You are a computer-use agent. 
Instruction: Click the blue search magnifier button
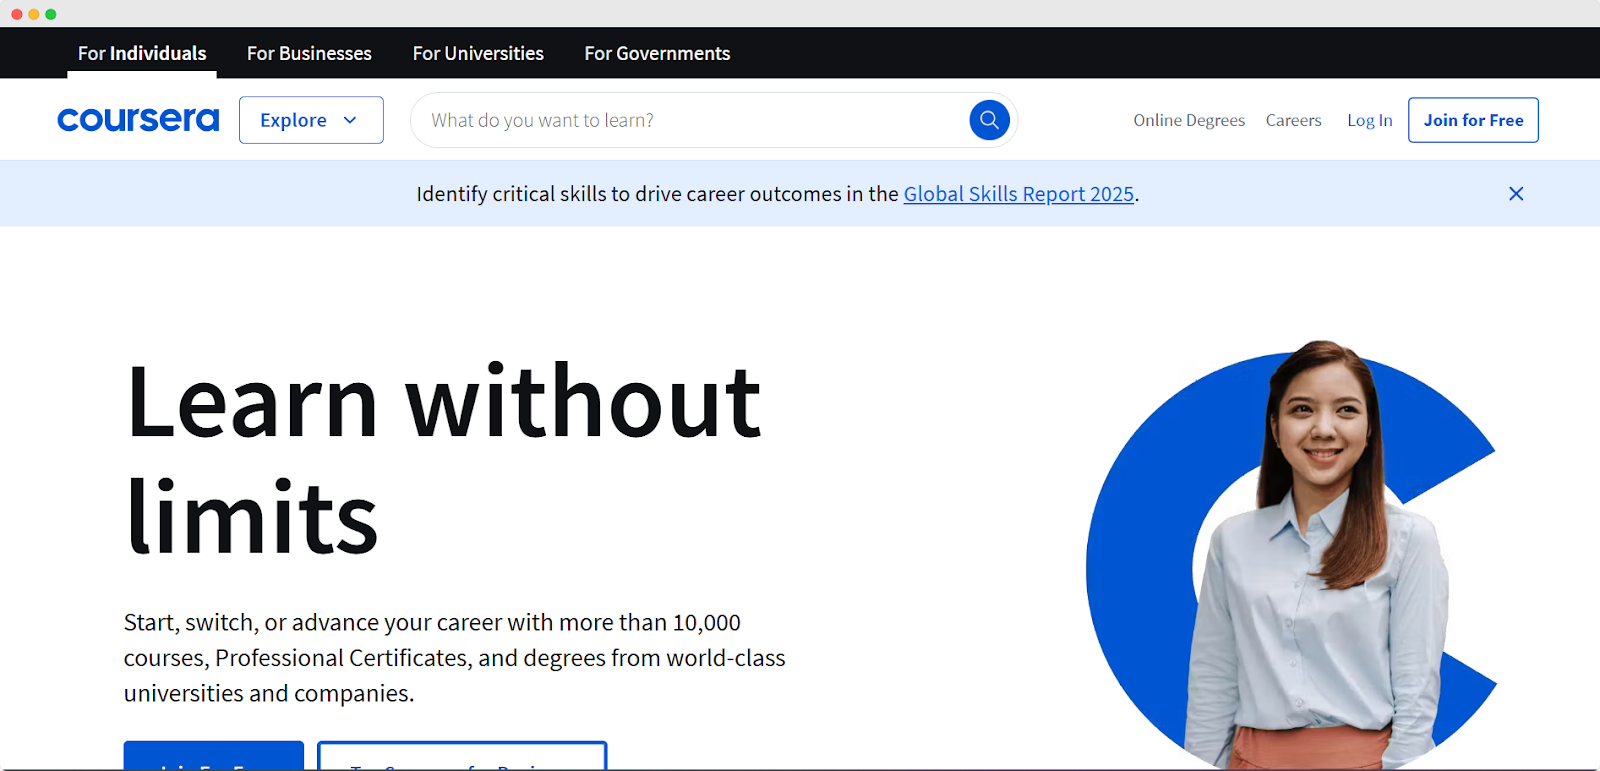(x=989, y=120)
